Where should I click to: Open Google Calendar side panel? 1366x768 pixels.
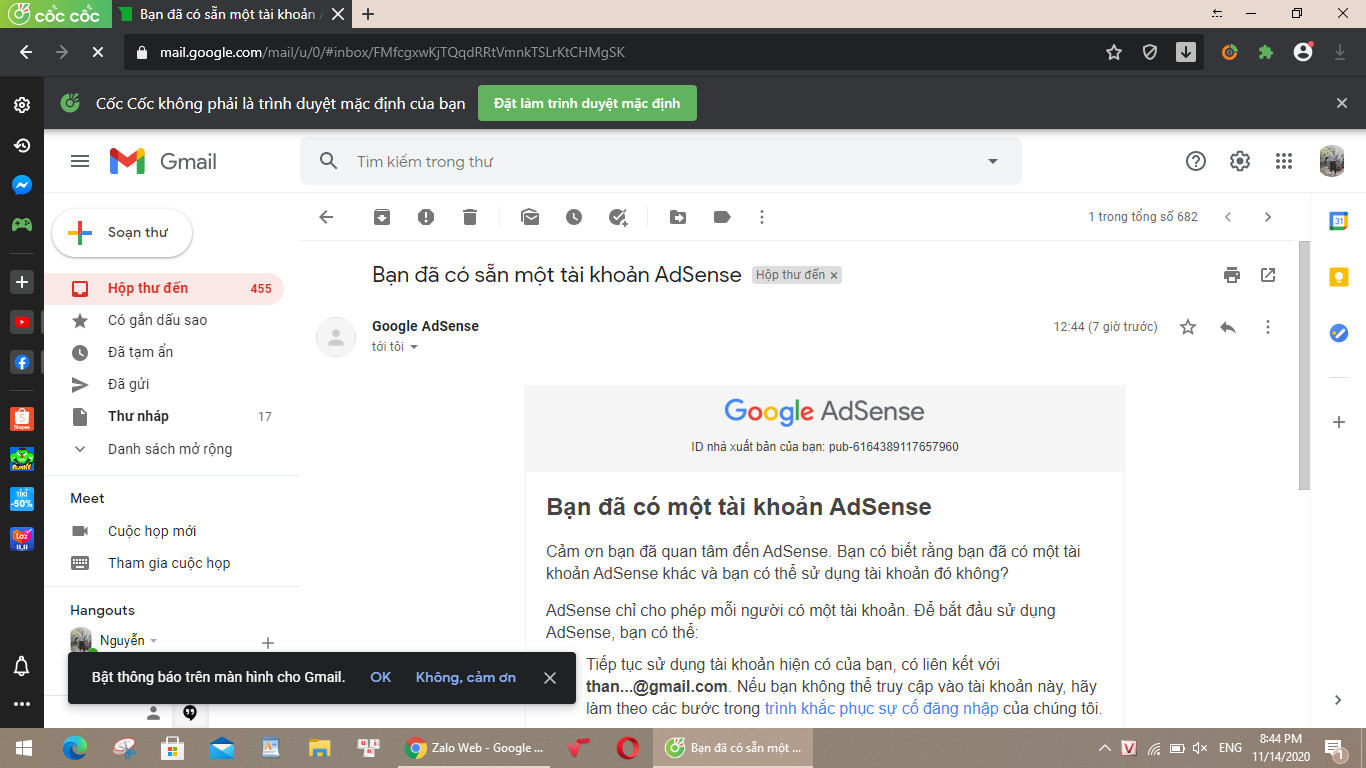click(1339, 221)
